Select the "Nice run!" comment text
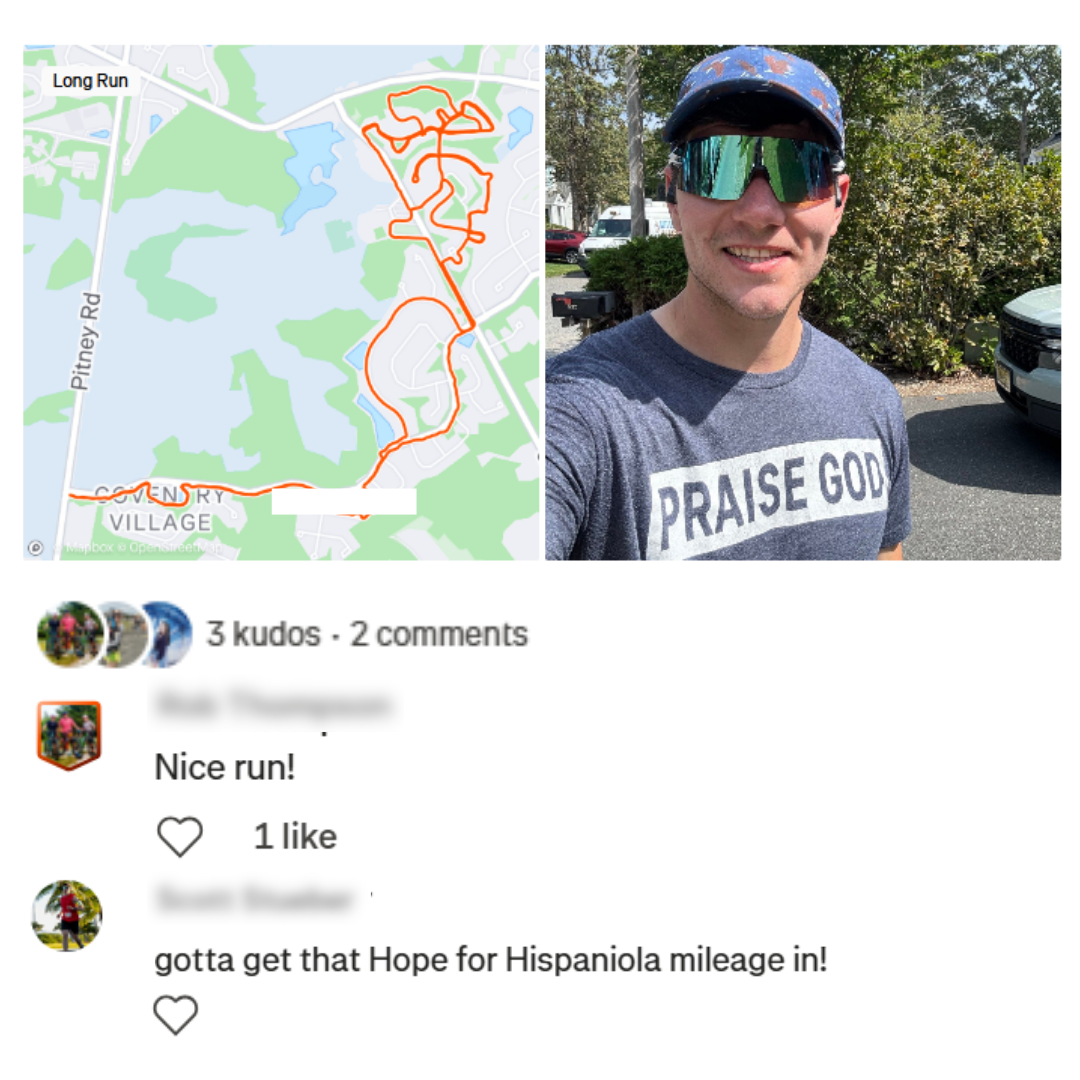Image resolution: width=1080 pixels, height=1080 pixels. click(x=225, y=767)
